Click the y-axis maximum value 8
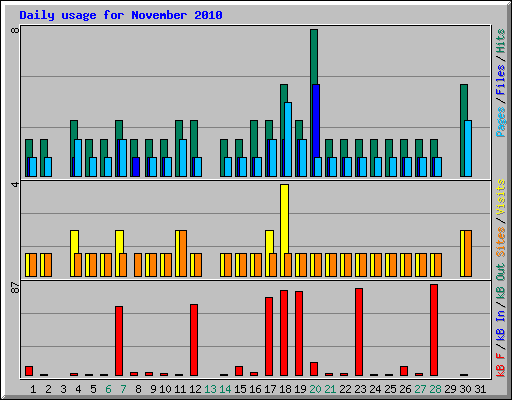 (x=15, y=30)
